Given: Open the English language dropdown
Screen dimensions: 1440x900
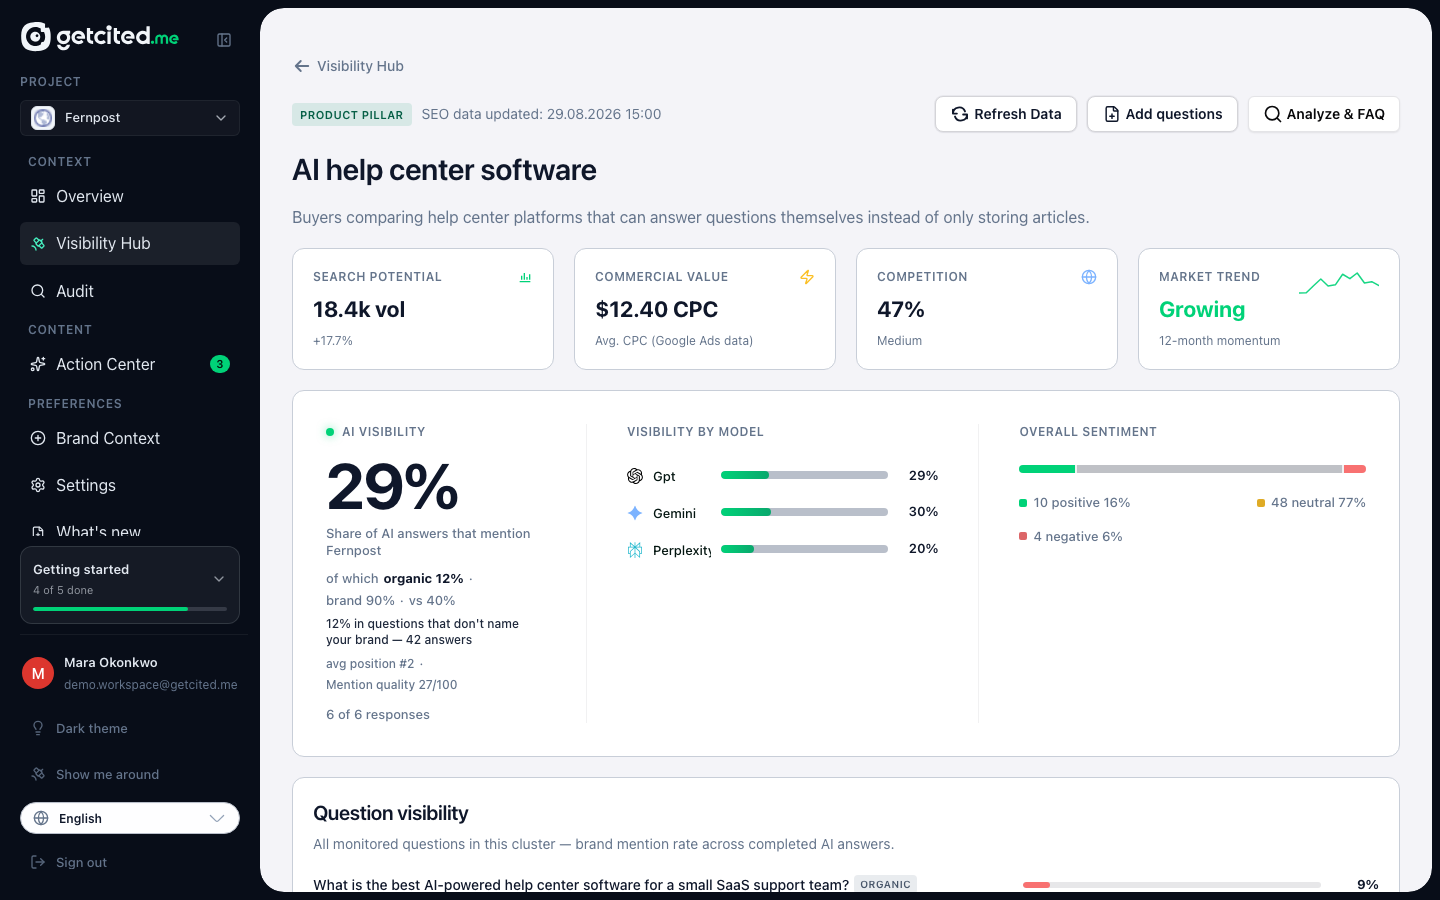Looking at the screenshot, I should point(130,818).
